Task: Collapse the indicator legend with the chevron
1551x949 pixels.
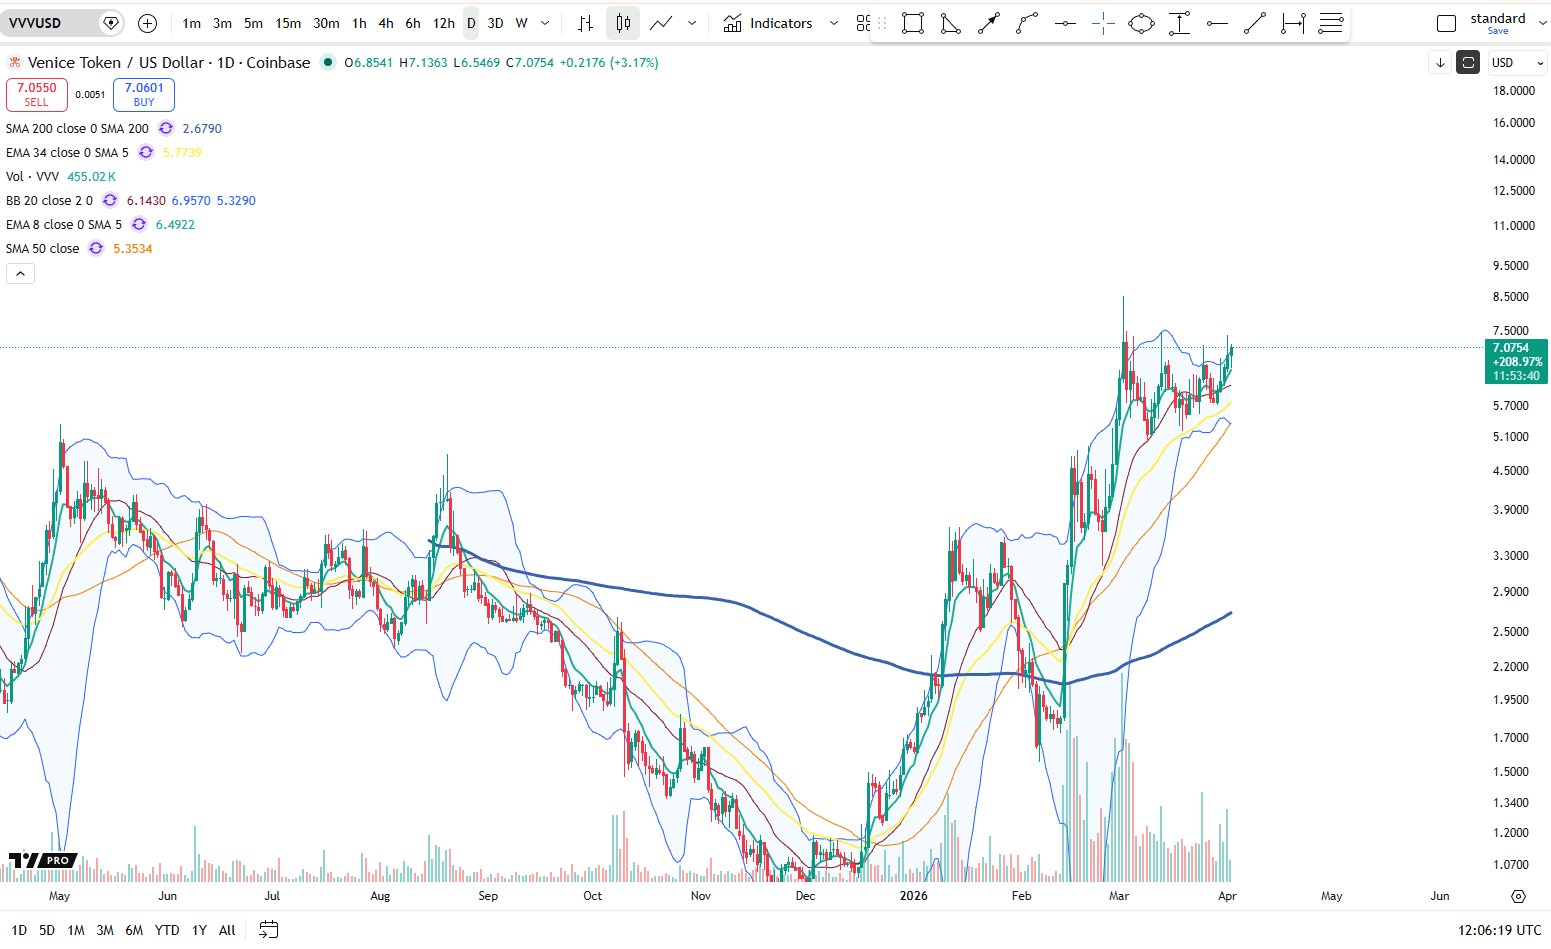Action: (x=20, y=273)
